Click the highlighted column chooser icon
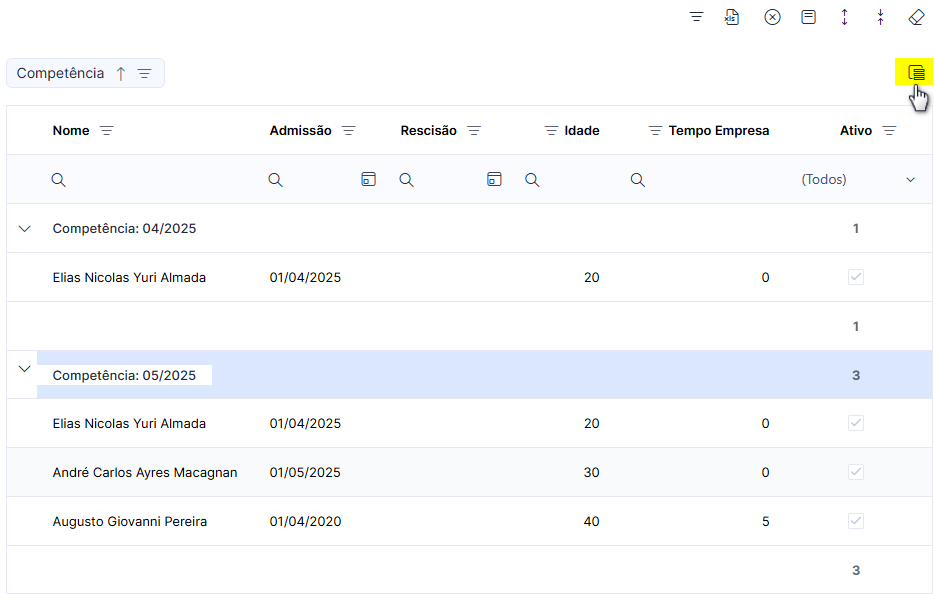 tap(916, 73)
